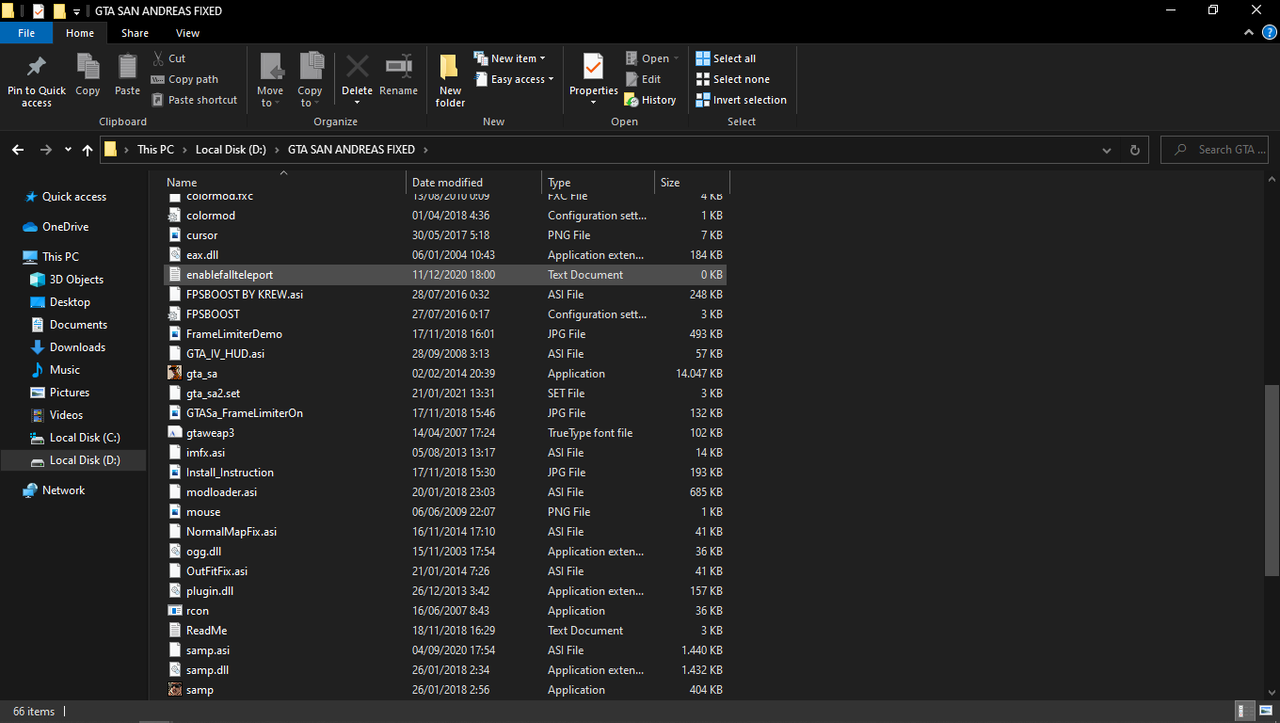Click Cut in the Clipboard group
This screenshot has height=723, width=1280.
click(169, 58)
